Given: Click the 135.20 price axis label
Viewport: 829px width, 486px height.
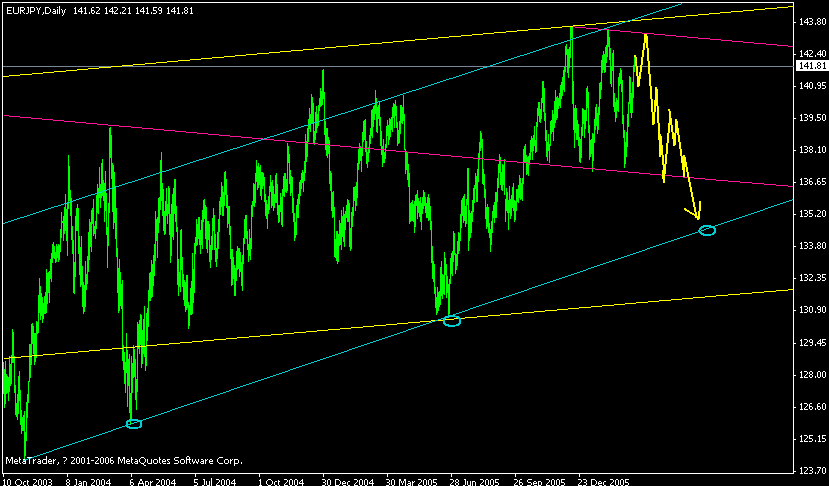Looking at the screenshot, I should [813, 214].
